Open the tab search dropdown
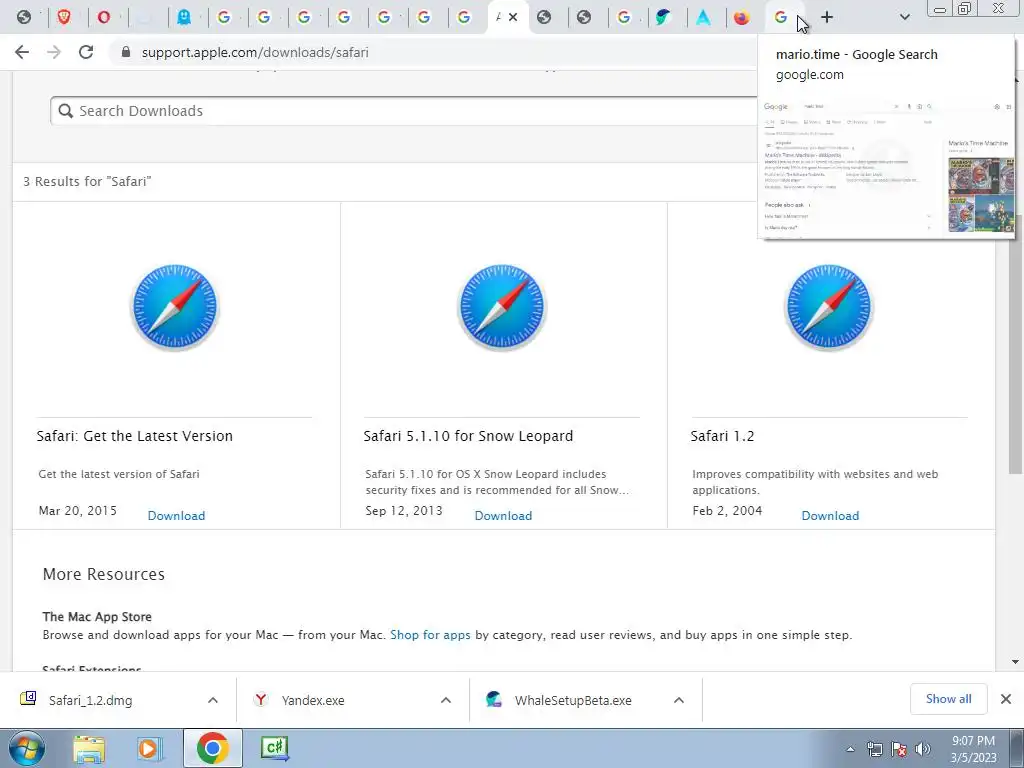The width and height of the screenshot is (1024, 768). click(x=904, y=18)
